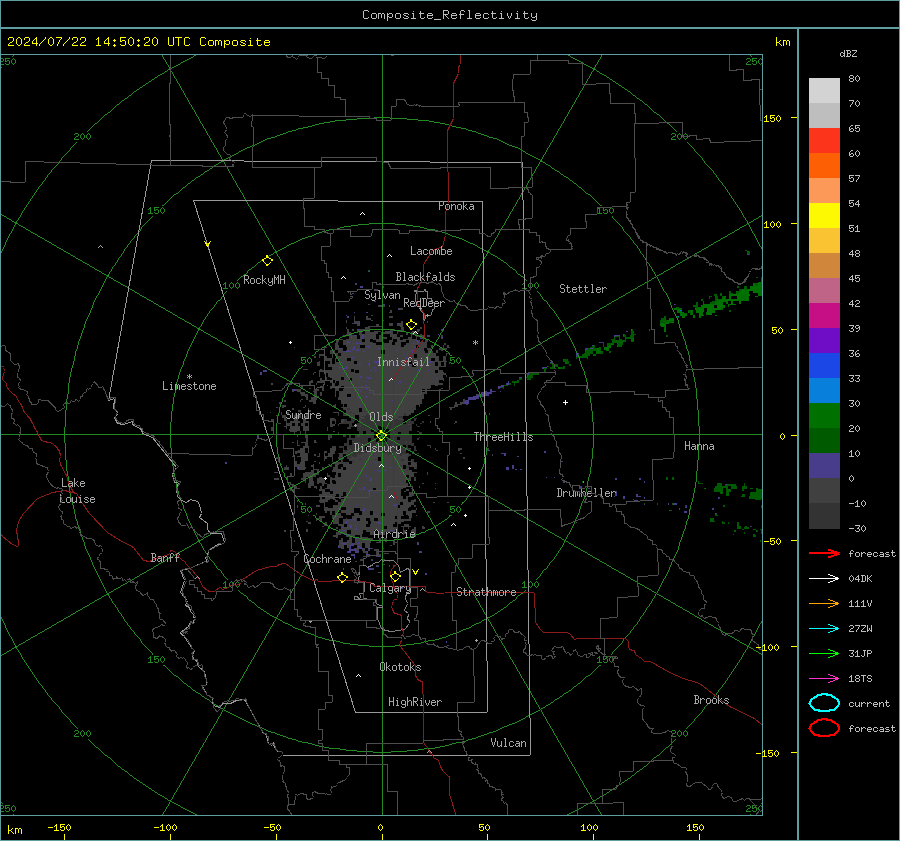Click the yellow diamond marker near RockyMH
The width and height of the screenshot is (900, 841).
pos(267,261)
